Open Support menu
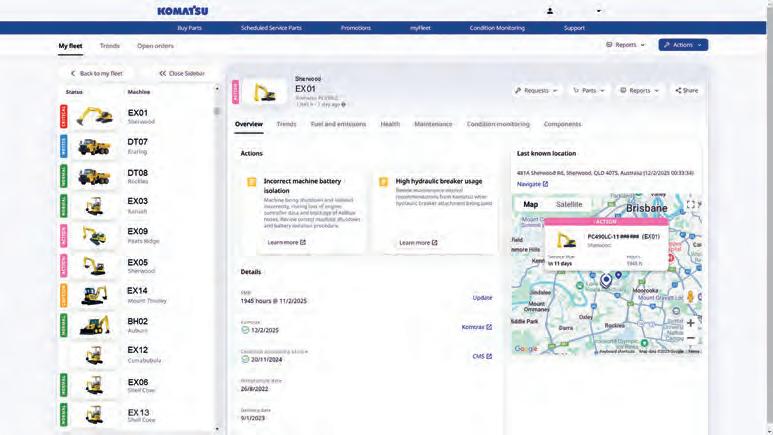The image size is (773, 435). point(574,28)
